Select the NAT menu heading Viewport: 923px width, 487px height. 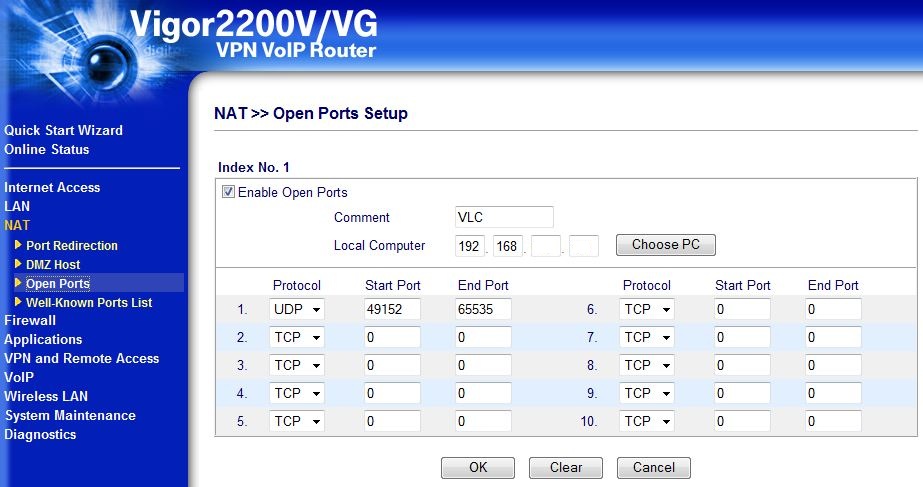[x=16, y=225]
